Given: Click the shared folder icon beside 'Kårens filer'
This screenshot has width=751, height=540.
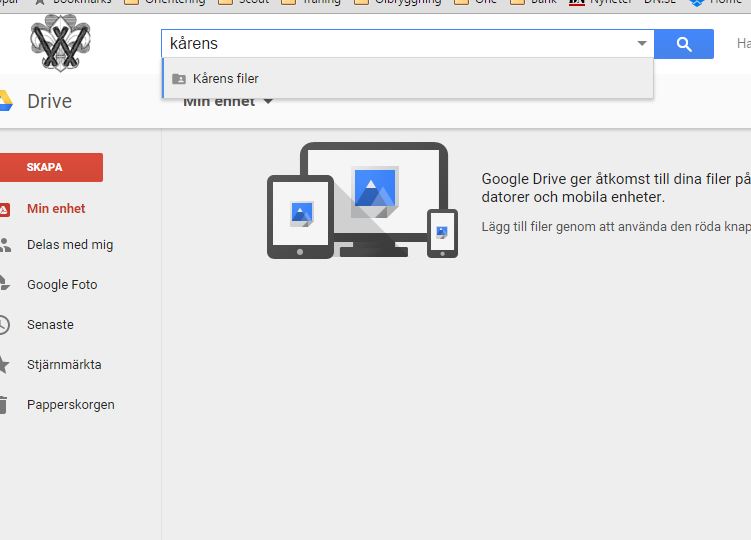Looking at the screenshot, I should pyautogui.click(x=179, y=79).
